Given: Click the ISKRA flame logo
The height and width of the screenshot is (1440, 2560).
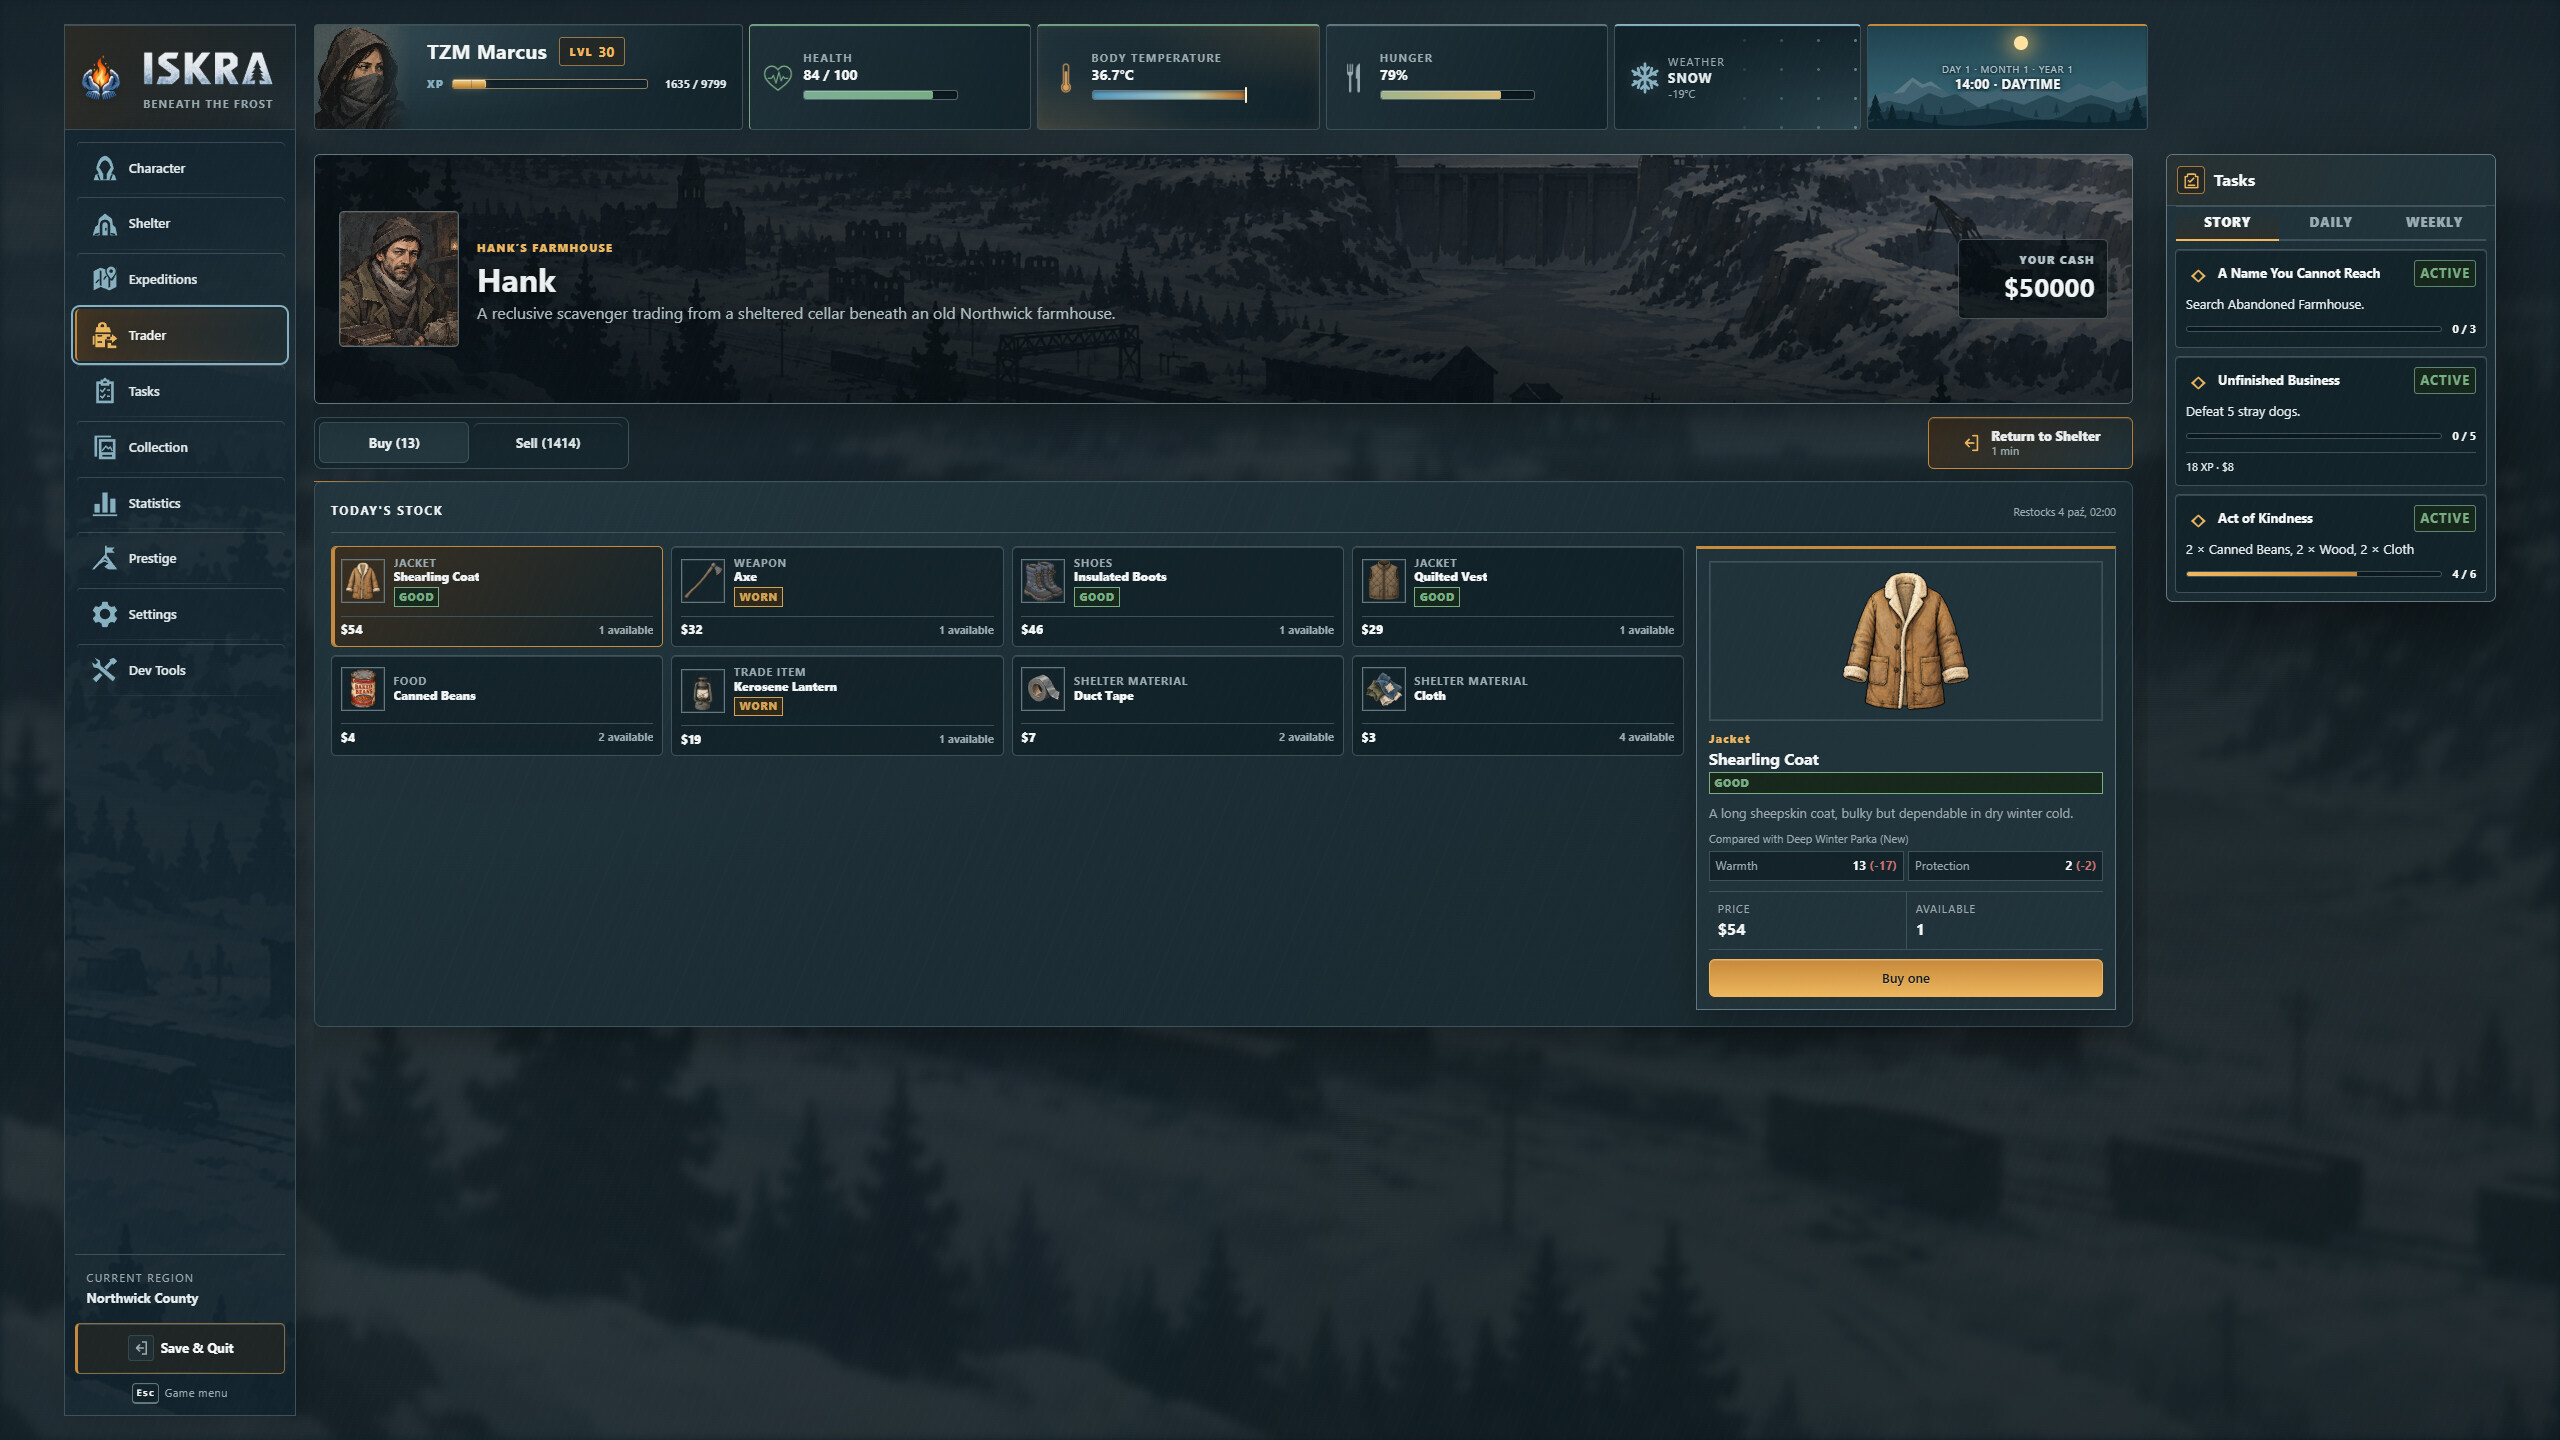Looking at the screenshot, I should 101,78.
